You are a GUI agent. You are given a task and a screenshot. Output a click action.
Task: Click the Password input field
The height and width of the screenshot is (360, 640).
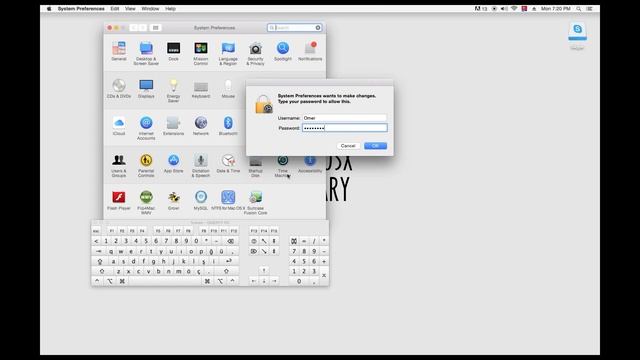pyautogui.click(x=344, y=128)
